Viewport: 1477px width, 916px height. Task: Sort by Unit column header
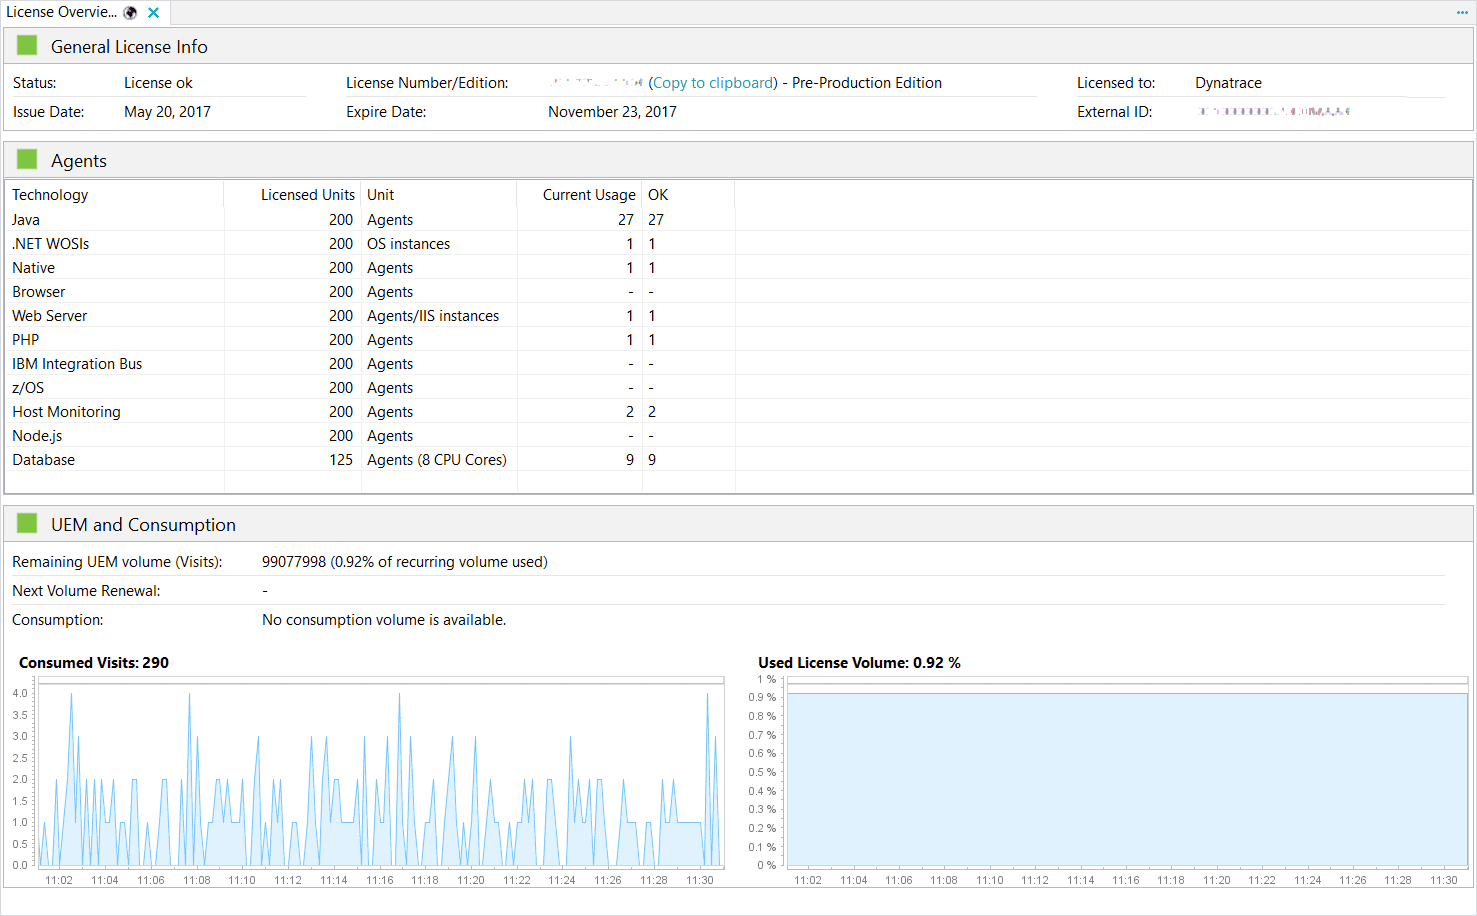coord(438,195)
